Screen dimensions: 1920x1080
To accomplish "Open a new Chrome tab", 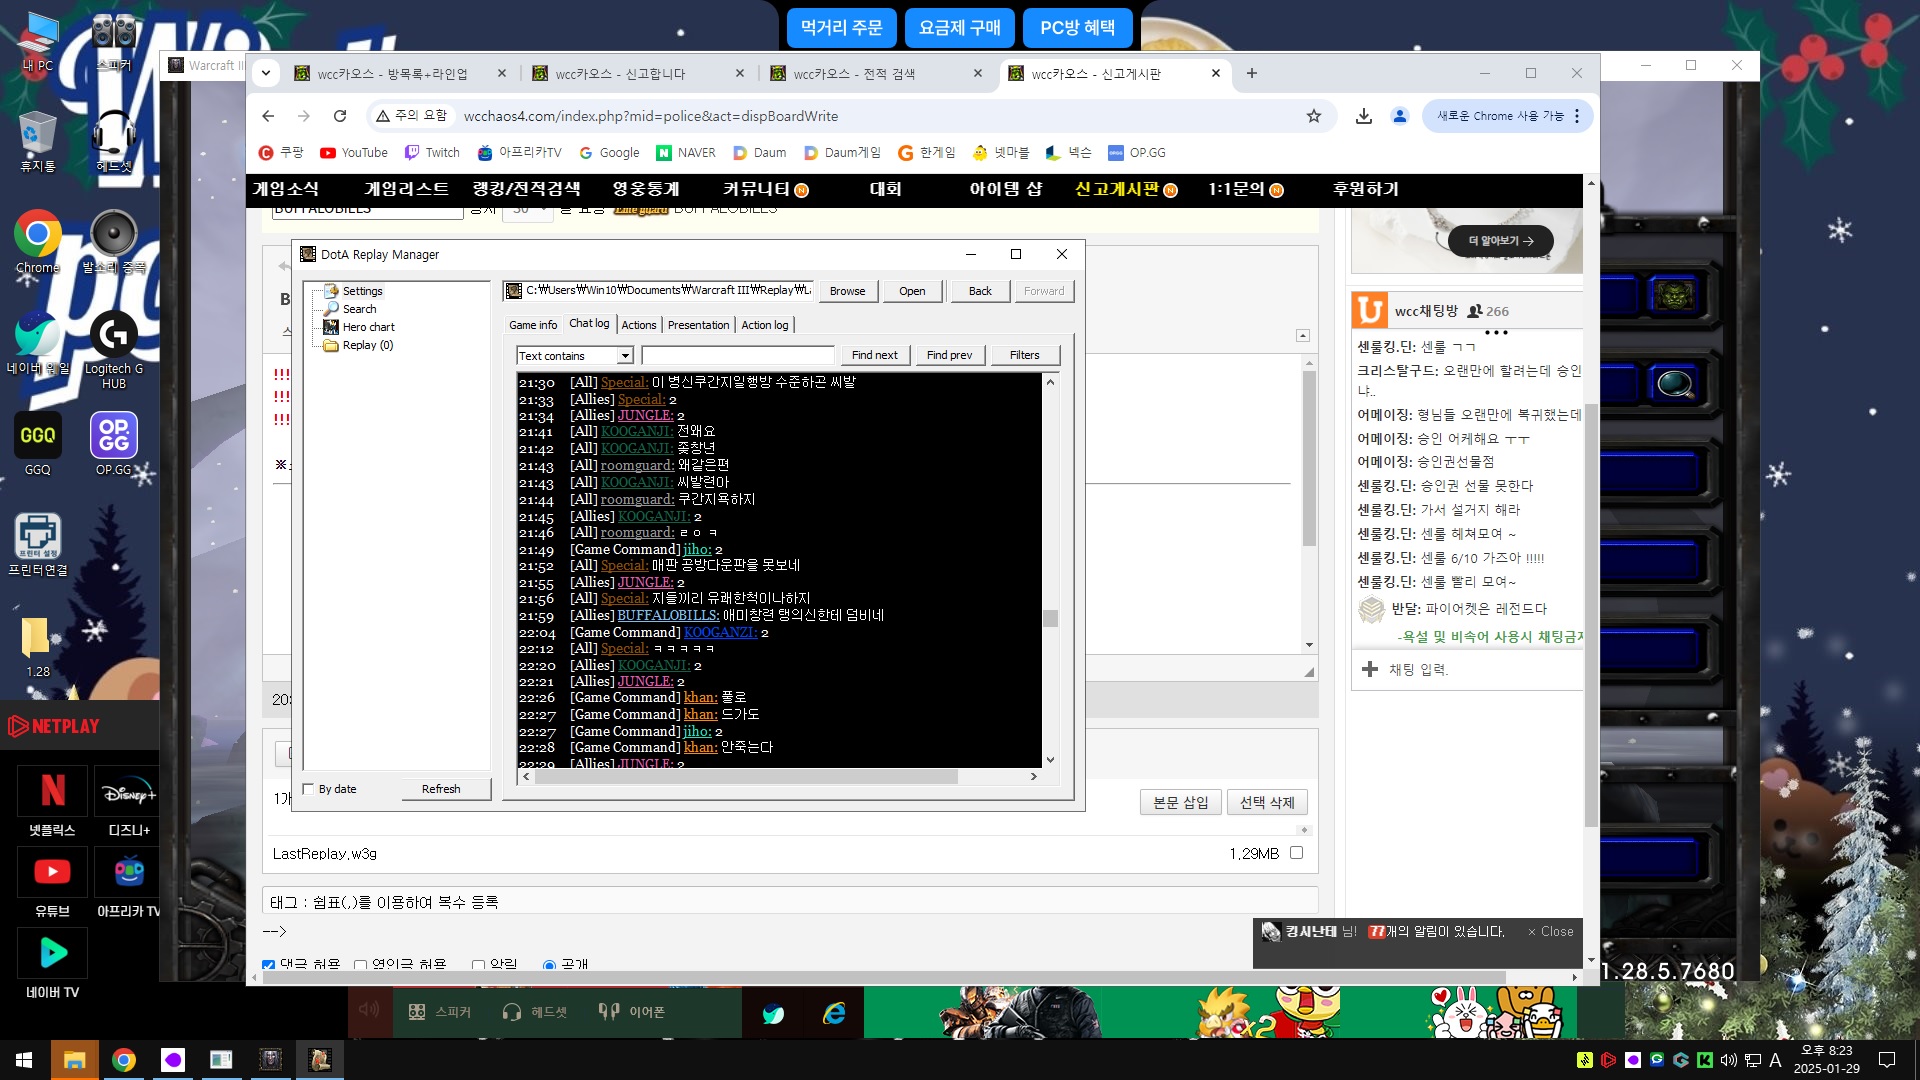I will click(x=1251, y=73).
